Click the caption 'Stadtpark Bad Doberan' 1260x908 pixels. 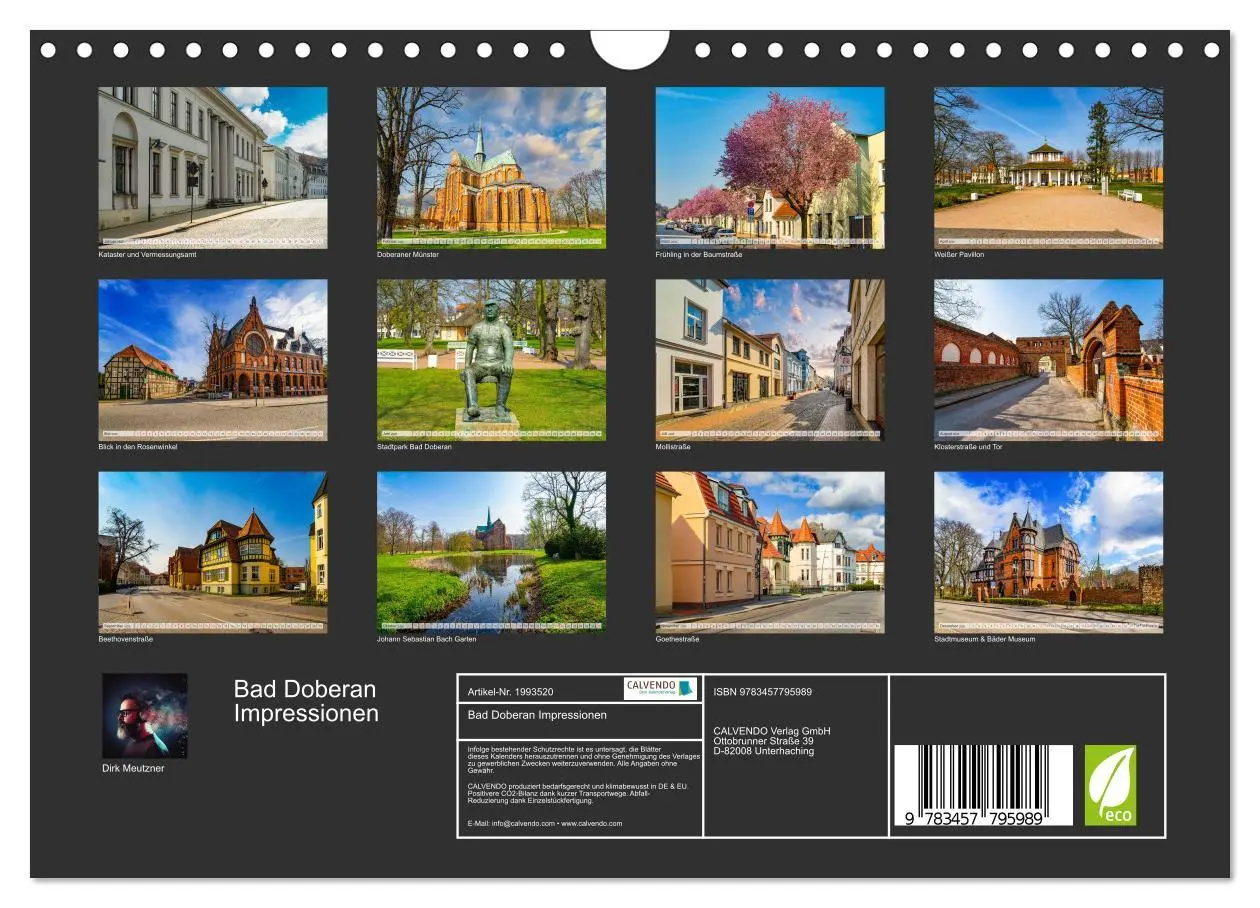click(x=414, y=447)
